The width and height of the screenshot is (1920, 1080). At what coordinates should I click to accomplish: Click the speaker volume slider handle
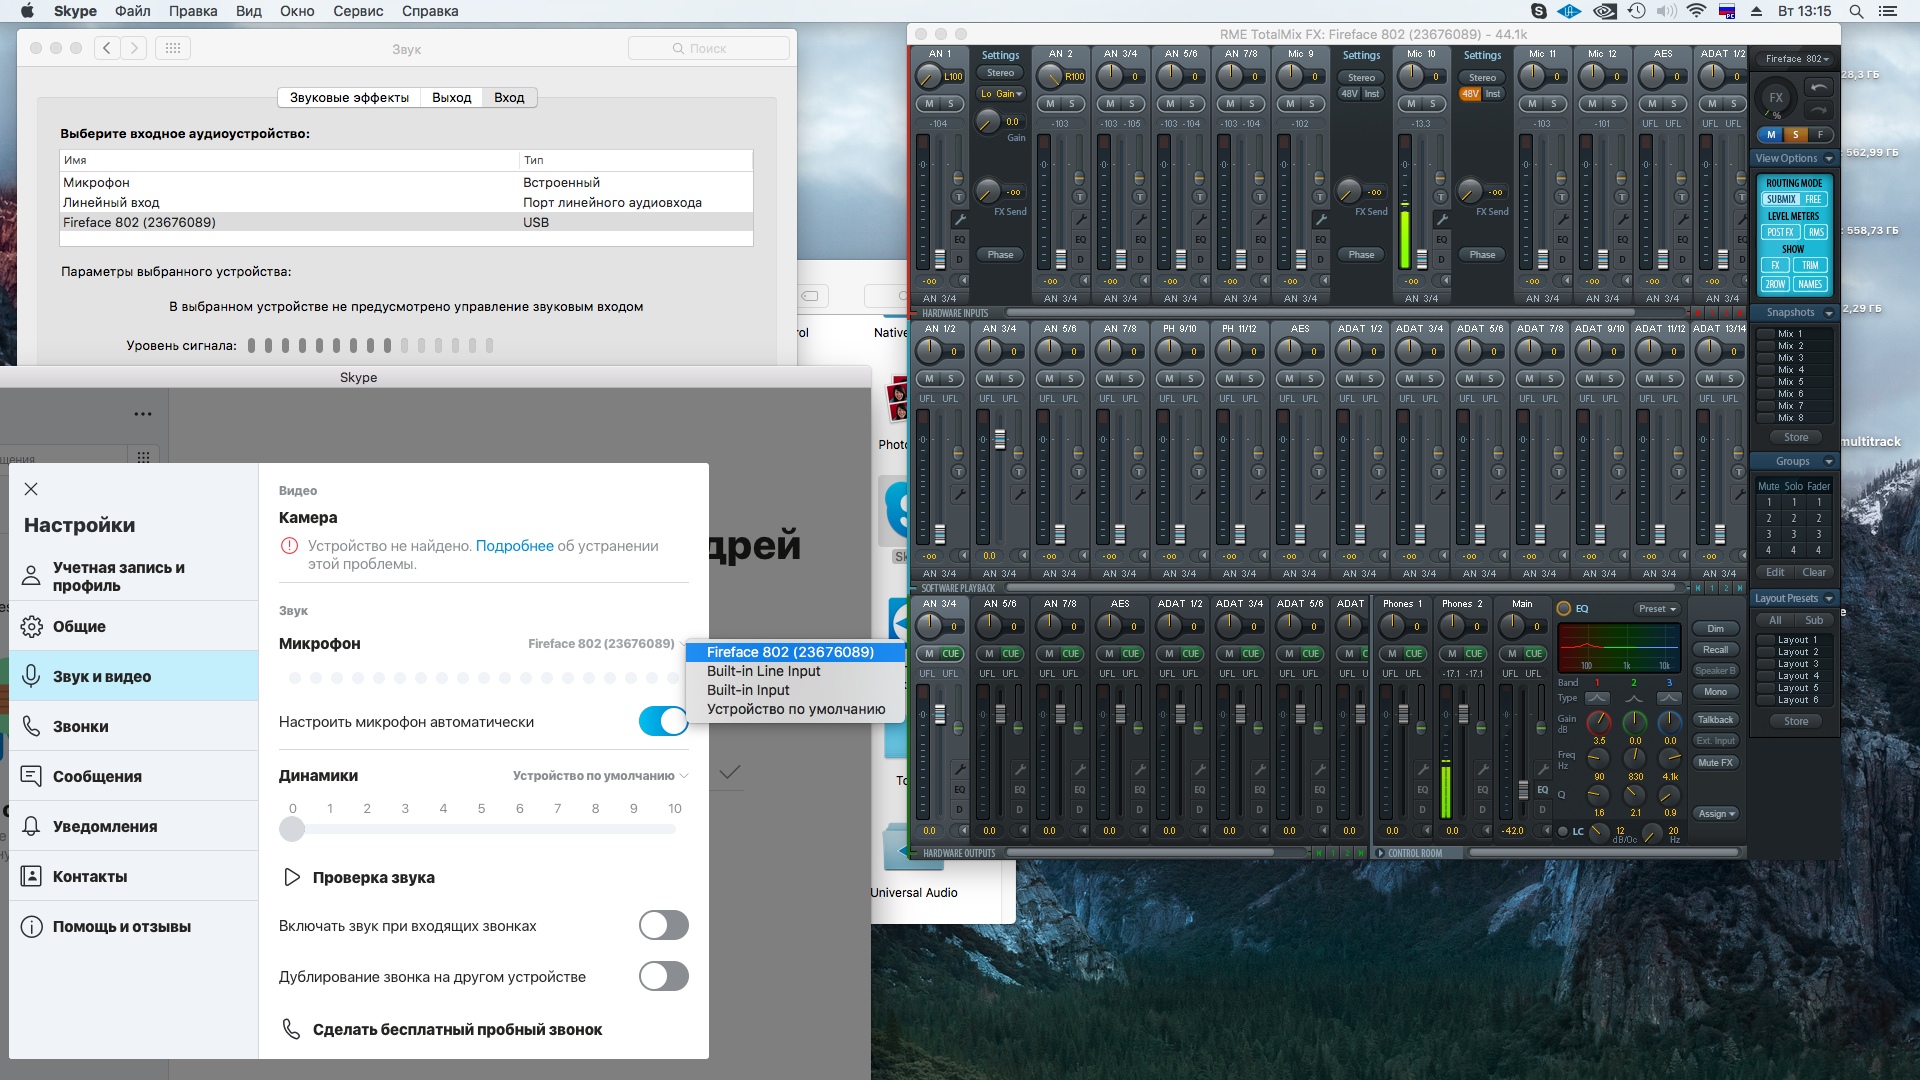point(292,829)
